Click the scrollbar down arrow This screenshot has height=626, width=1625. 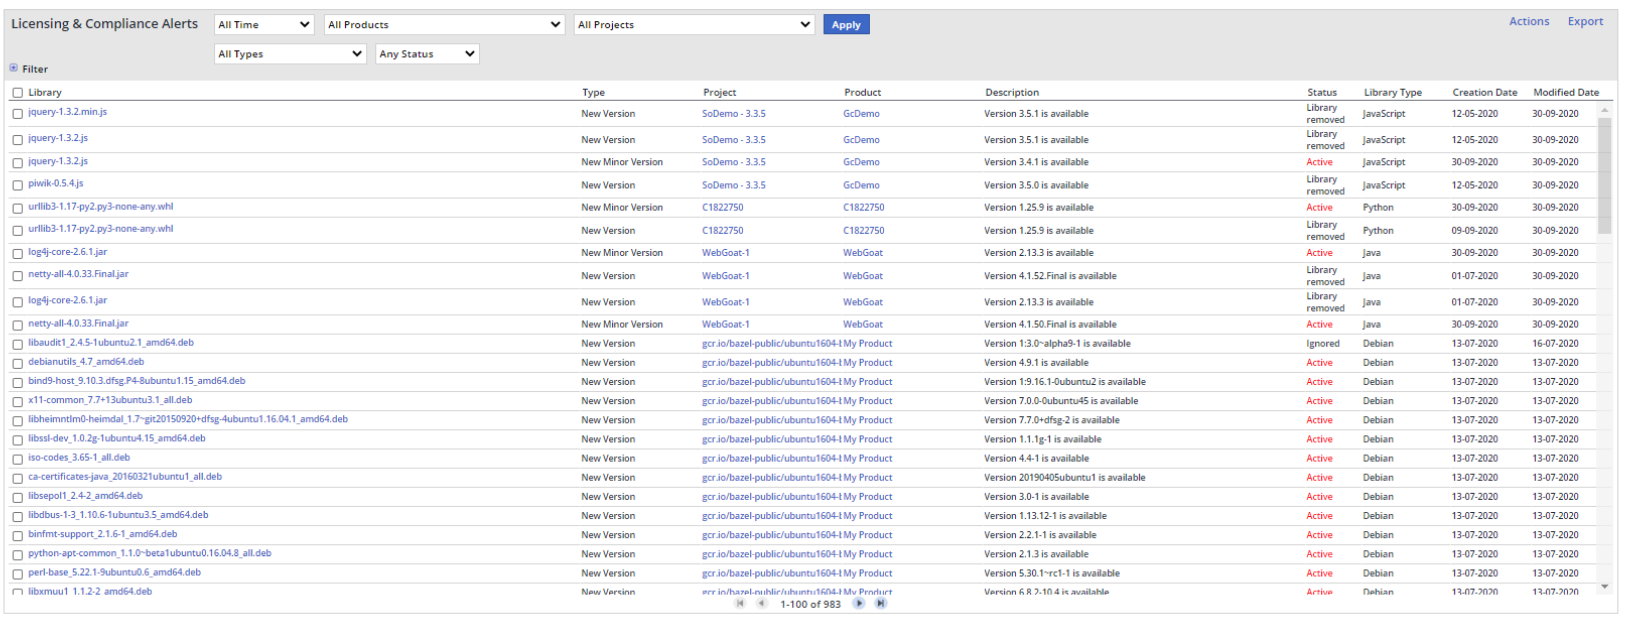pos(1605,587)
